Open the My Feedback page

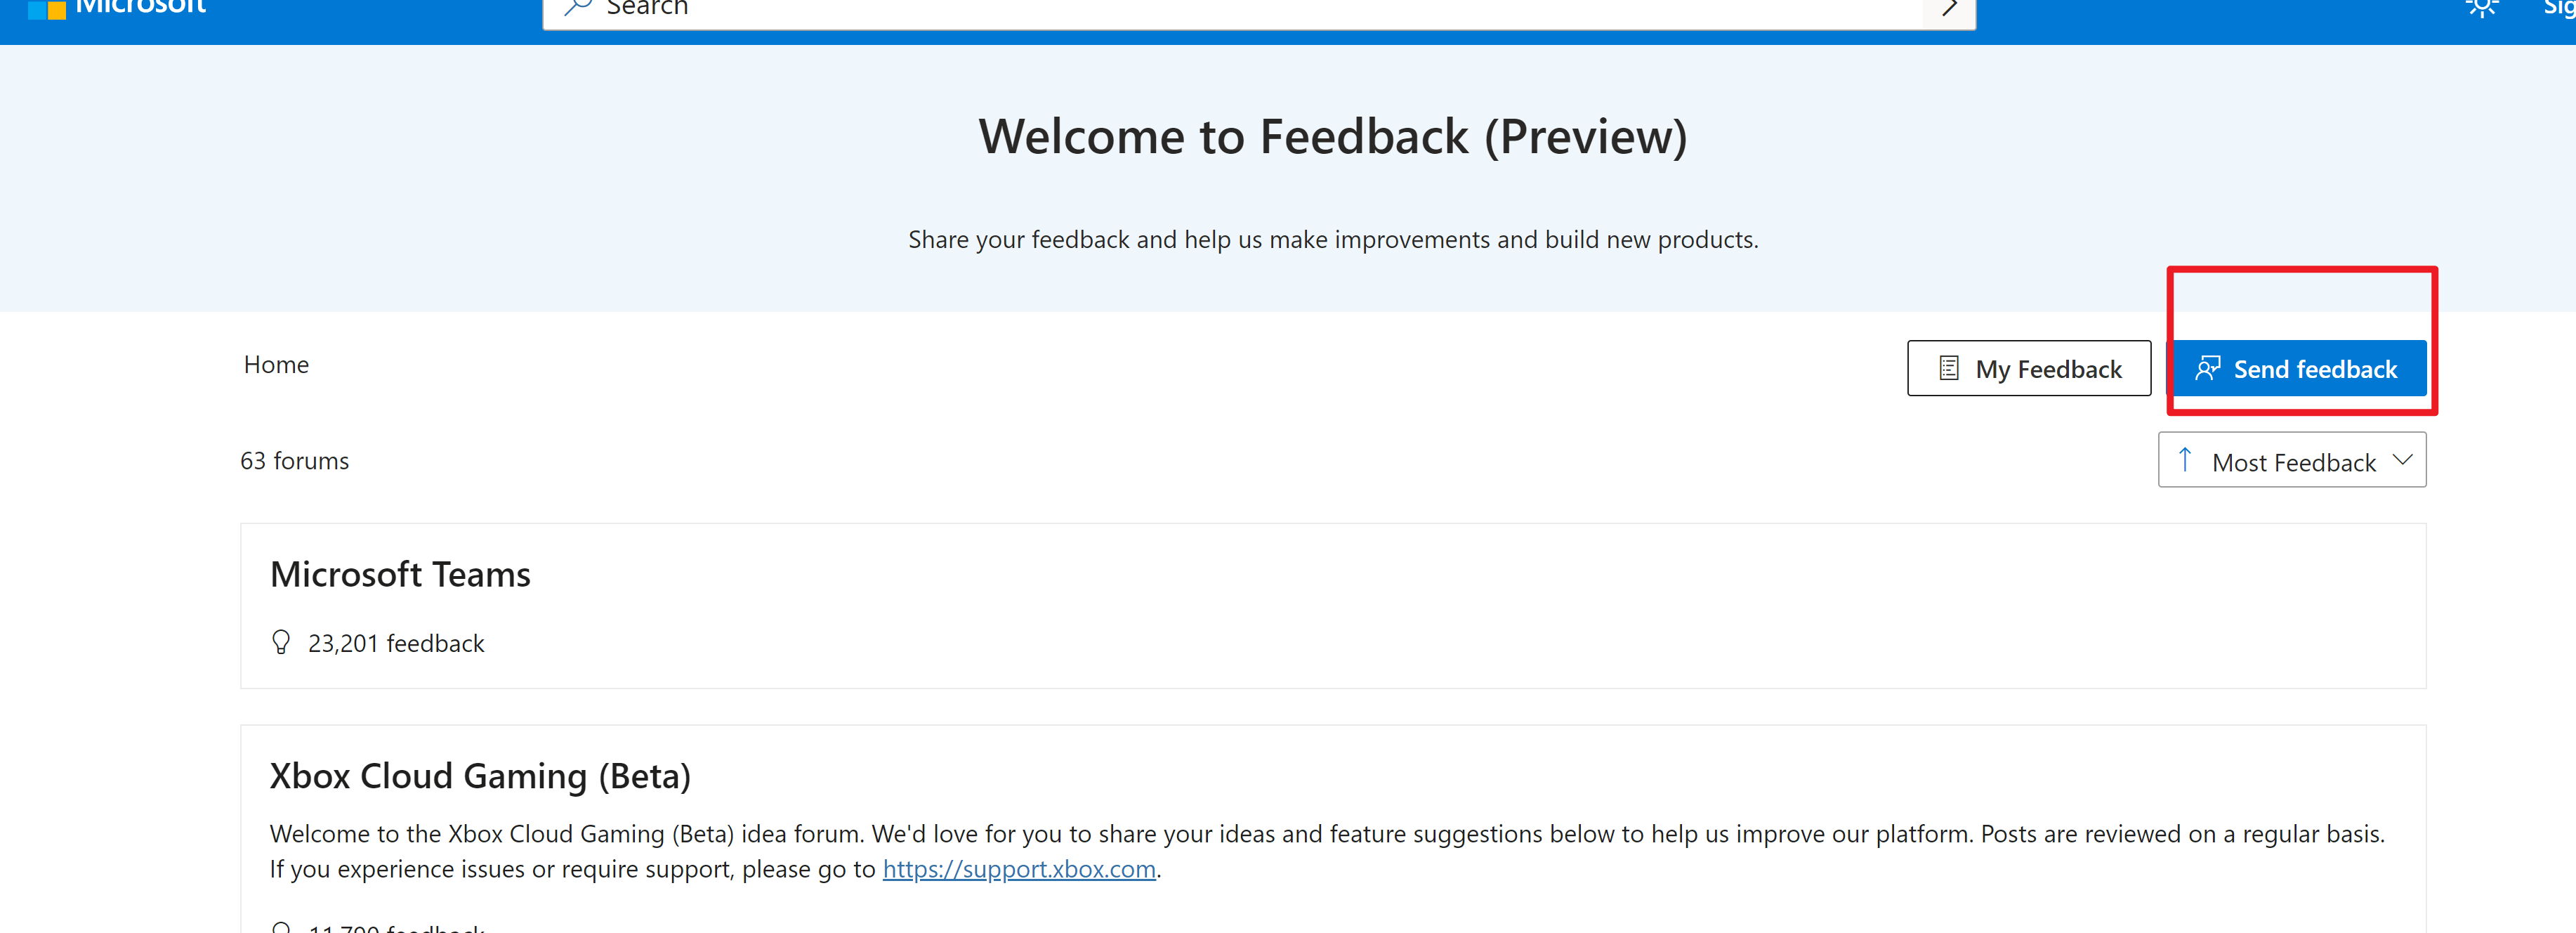[x=2028, y=368]
